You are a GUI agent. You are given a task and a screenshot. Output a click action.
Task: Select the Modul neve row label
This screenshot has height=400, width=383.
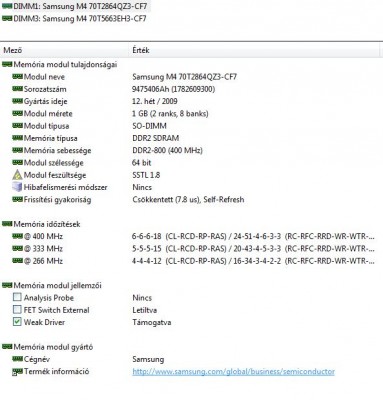tap(44, 77)
